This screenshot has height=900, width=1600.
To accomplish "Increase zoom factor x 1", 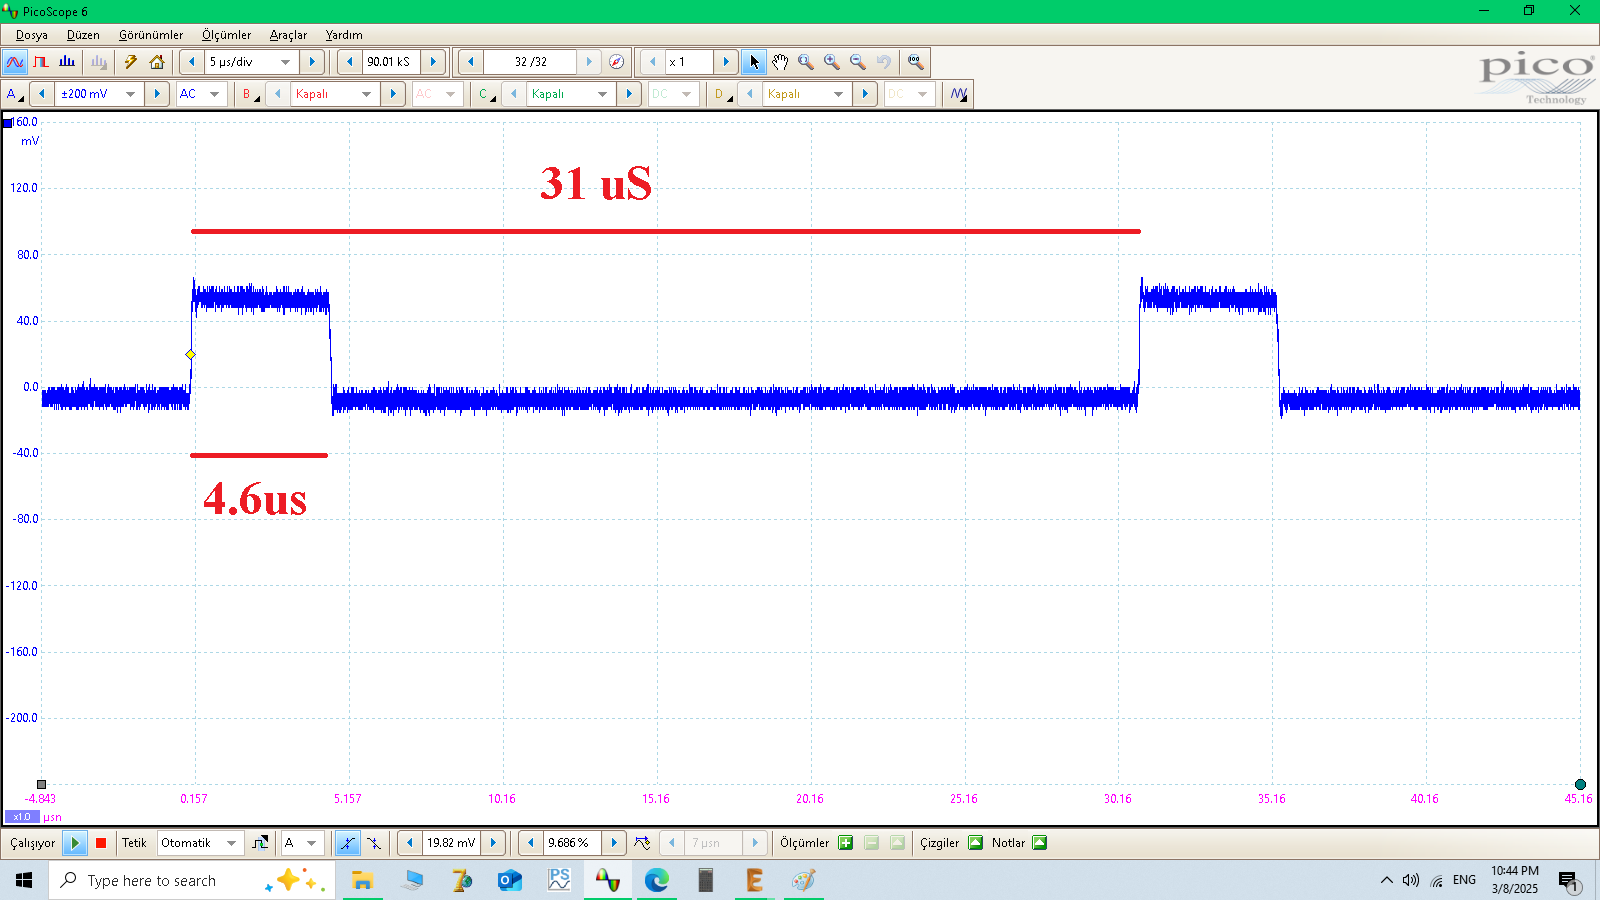I will [x=726, y=62].
